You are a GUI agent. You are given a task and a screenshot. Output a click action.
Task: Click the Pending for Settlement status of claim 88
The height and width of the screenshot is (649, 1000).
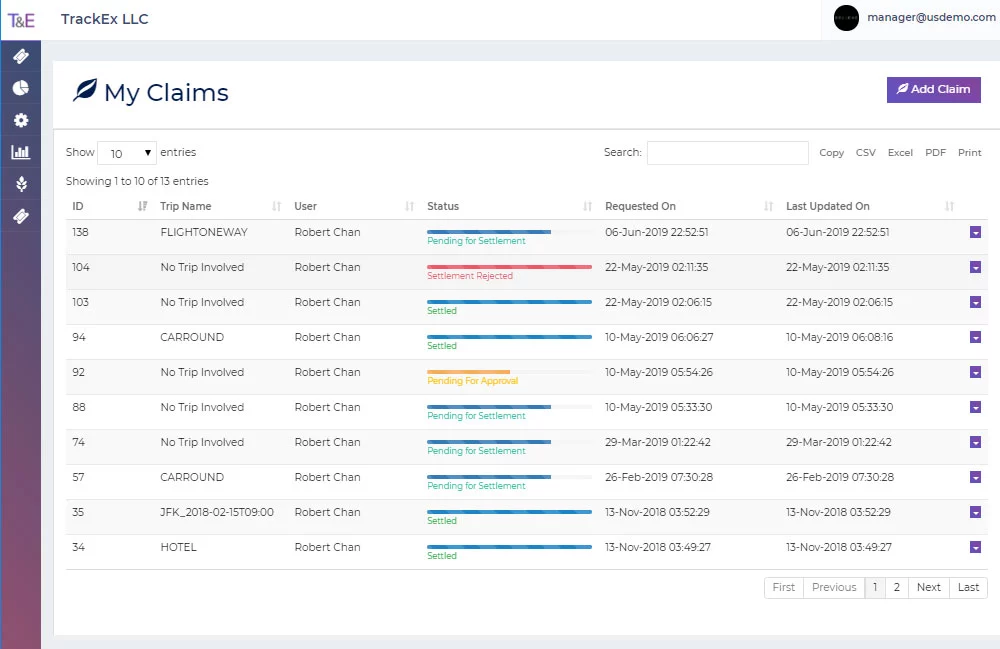(476, 416)
